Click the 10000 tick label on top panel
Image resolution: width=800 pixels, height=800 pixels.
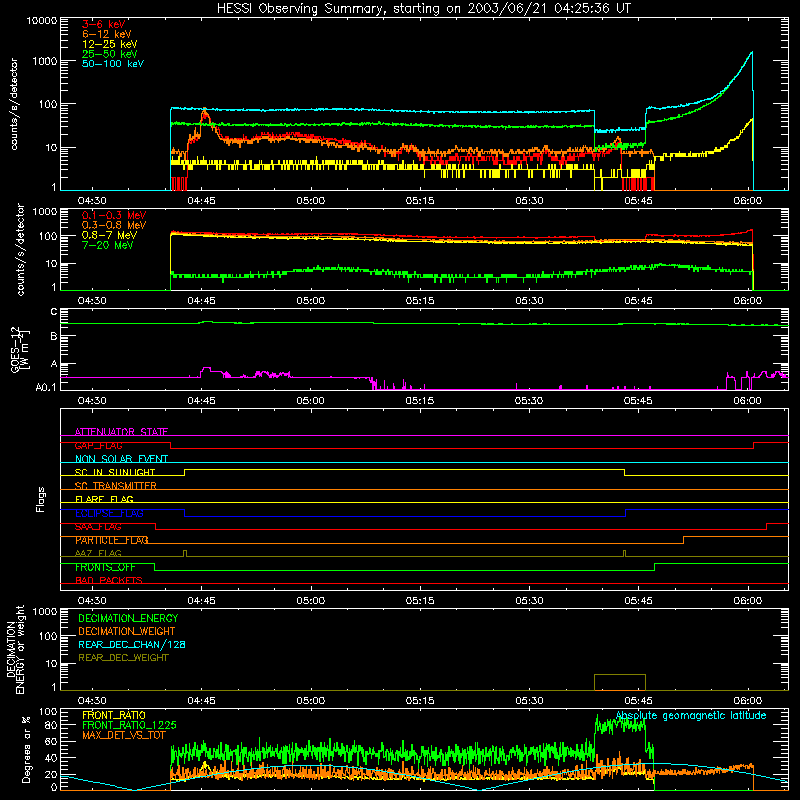[x=42, y=21]
